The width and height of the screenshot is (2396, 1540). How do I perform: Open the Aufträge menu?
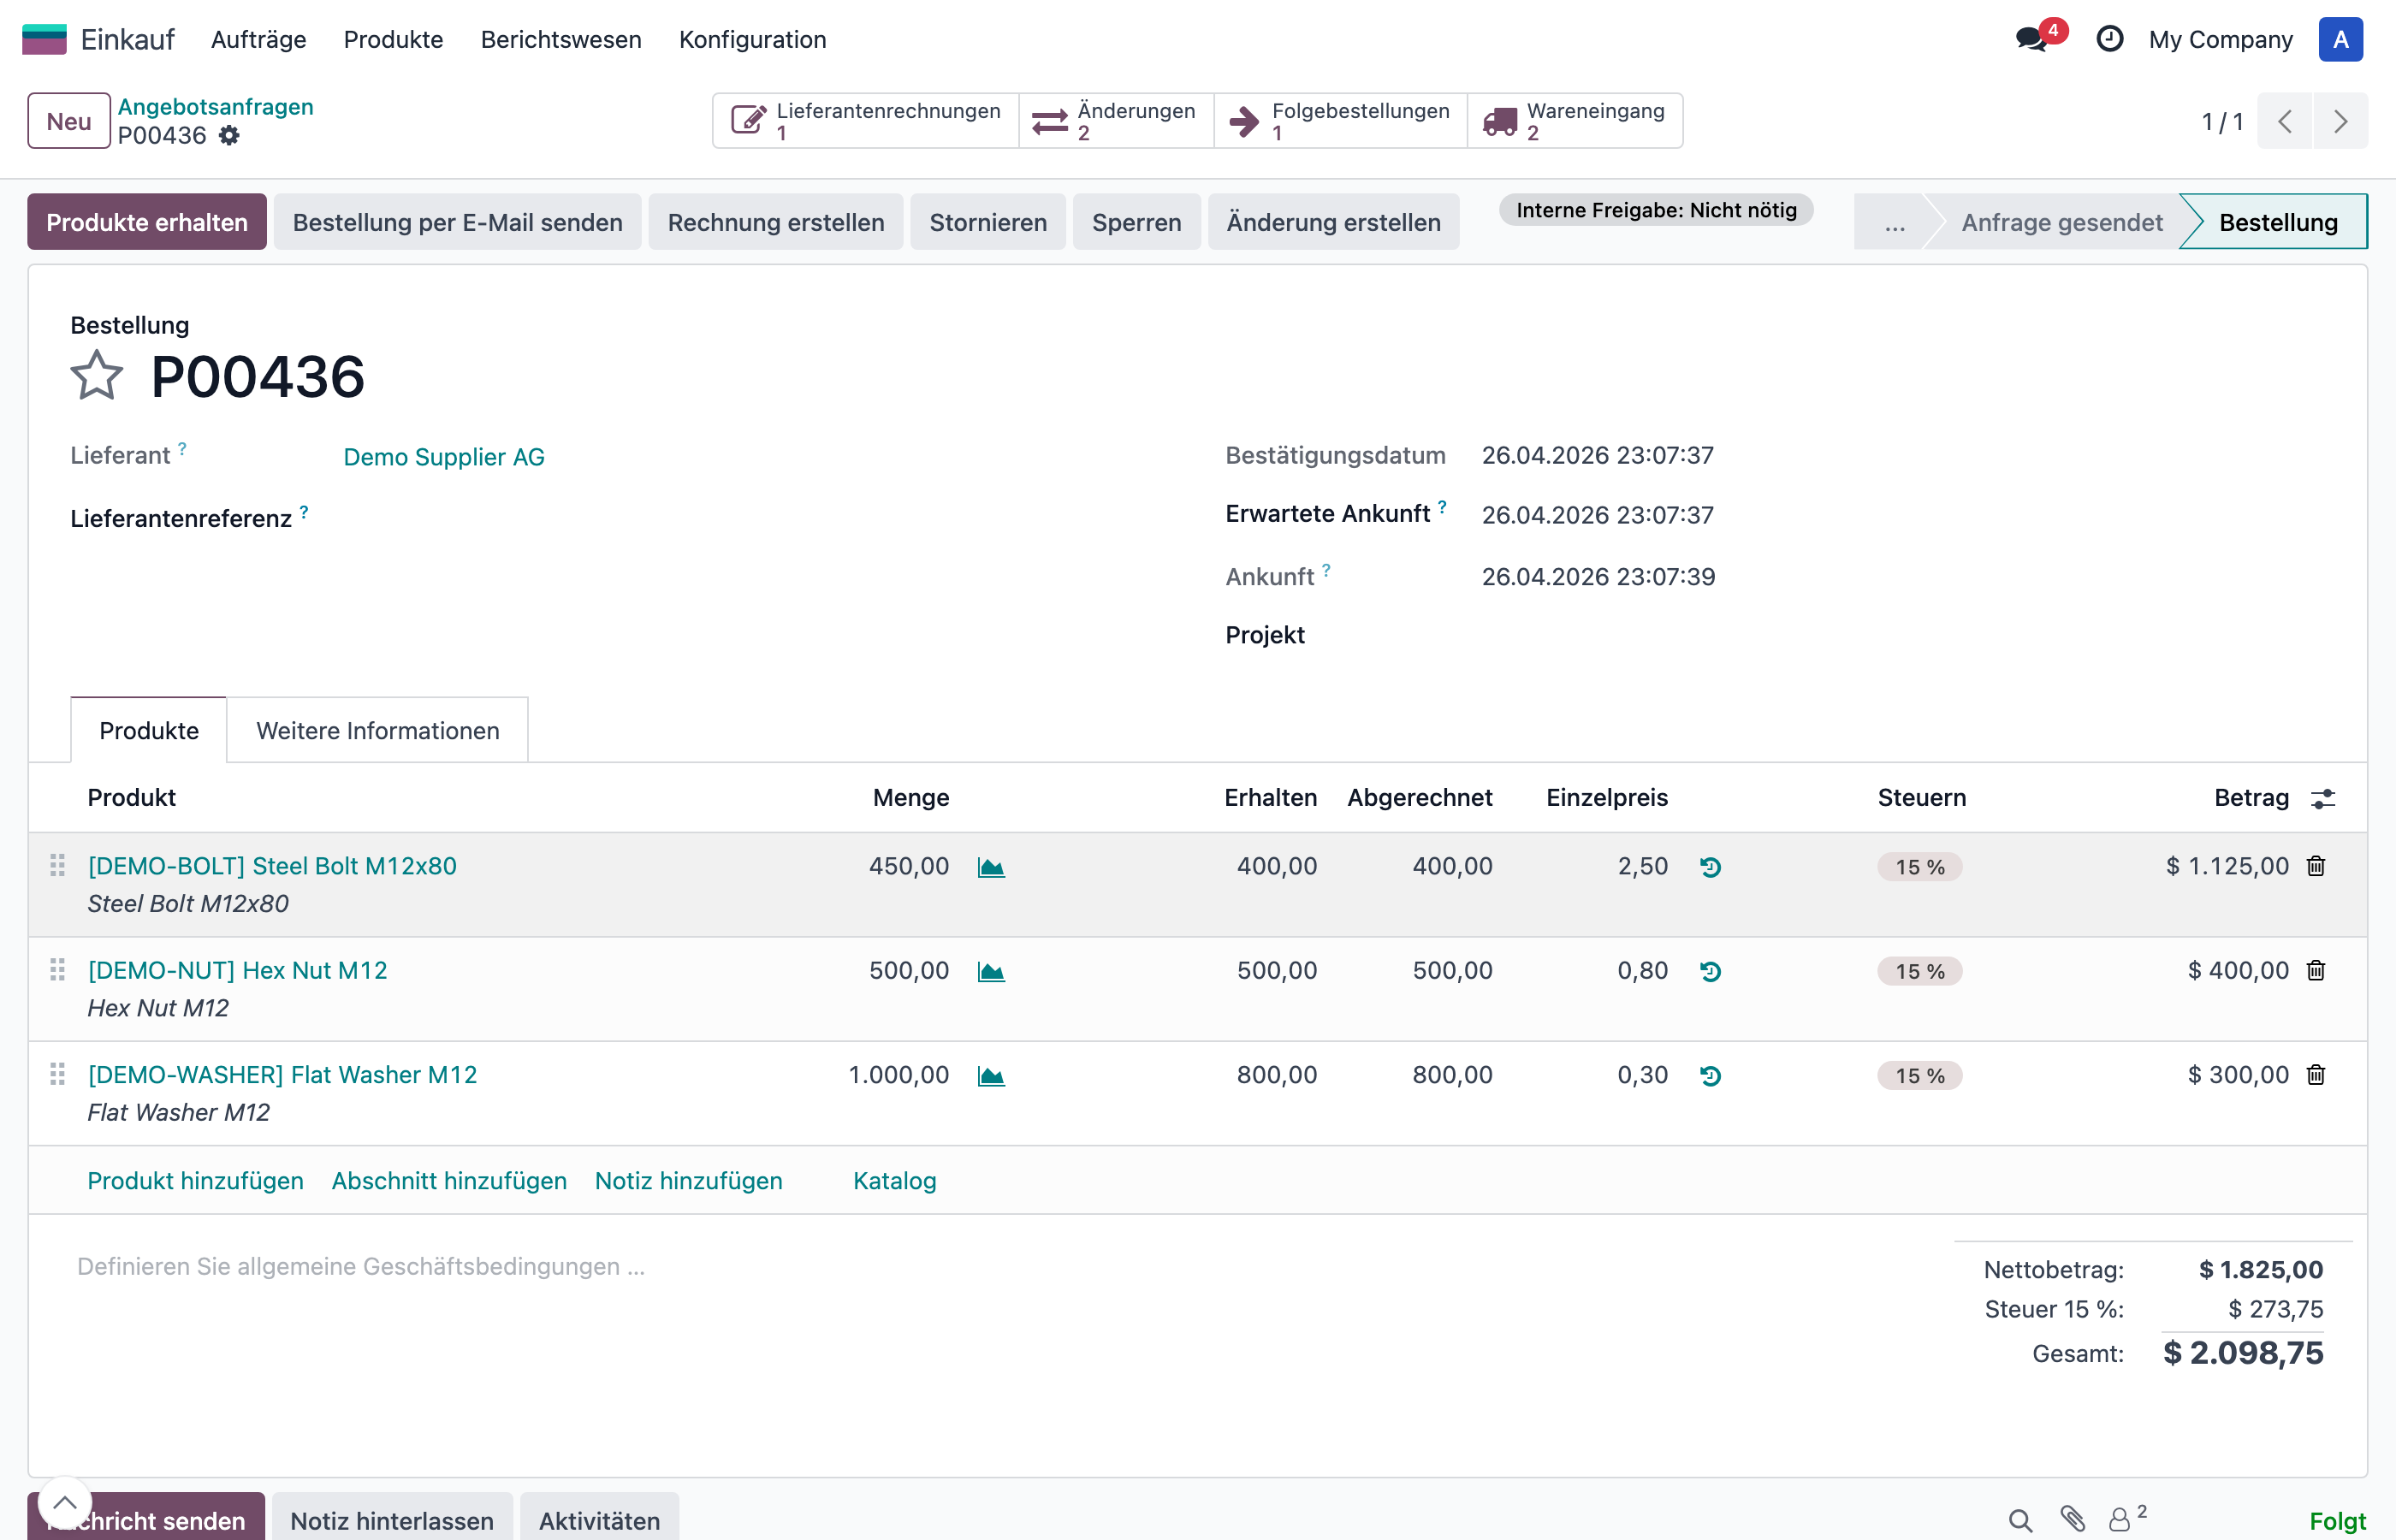258,39
